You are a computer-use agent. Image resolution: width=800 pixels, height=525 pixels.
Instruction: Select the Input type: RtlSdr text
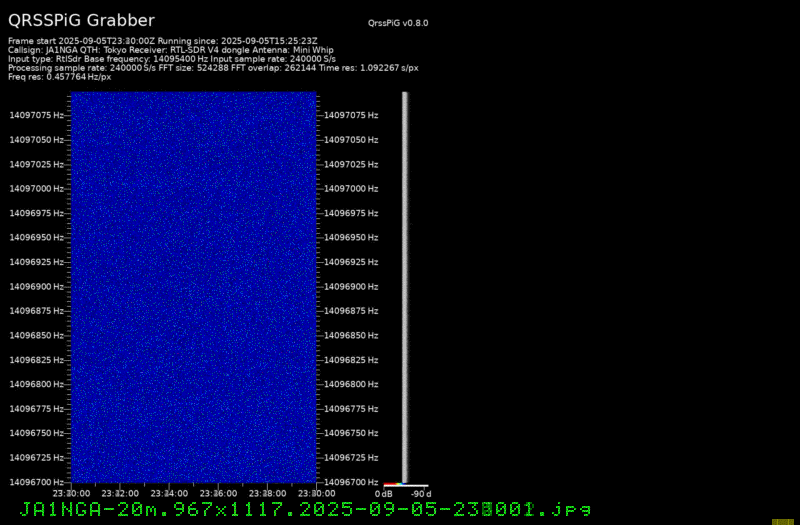coord(45,59)
